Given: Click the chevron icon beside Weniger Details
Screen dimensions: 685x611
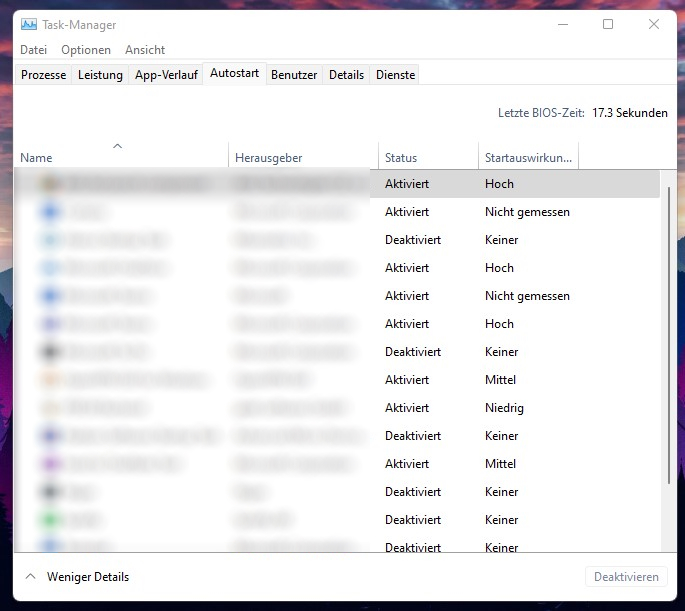Looking at the screenshot, I should pos(30,577).
